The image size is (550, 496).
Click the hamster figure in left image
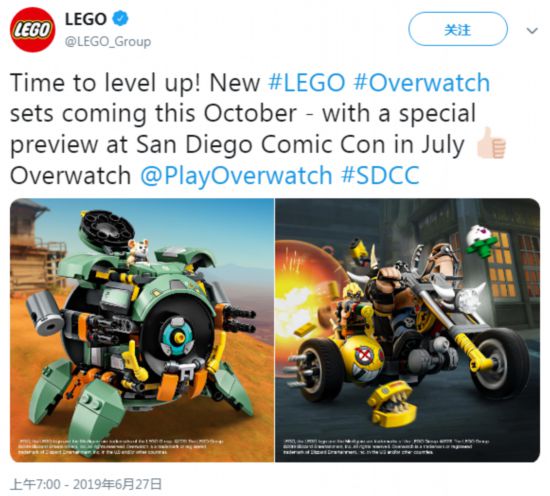138,250
